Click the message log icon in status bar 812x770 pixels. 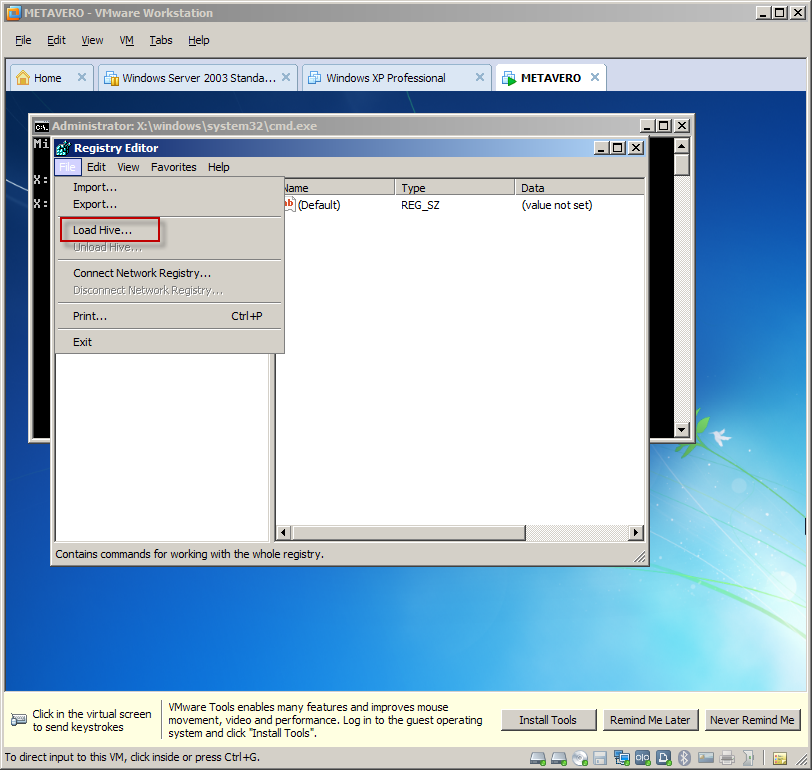pos(780,759)
